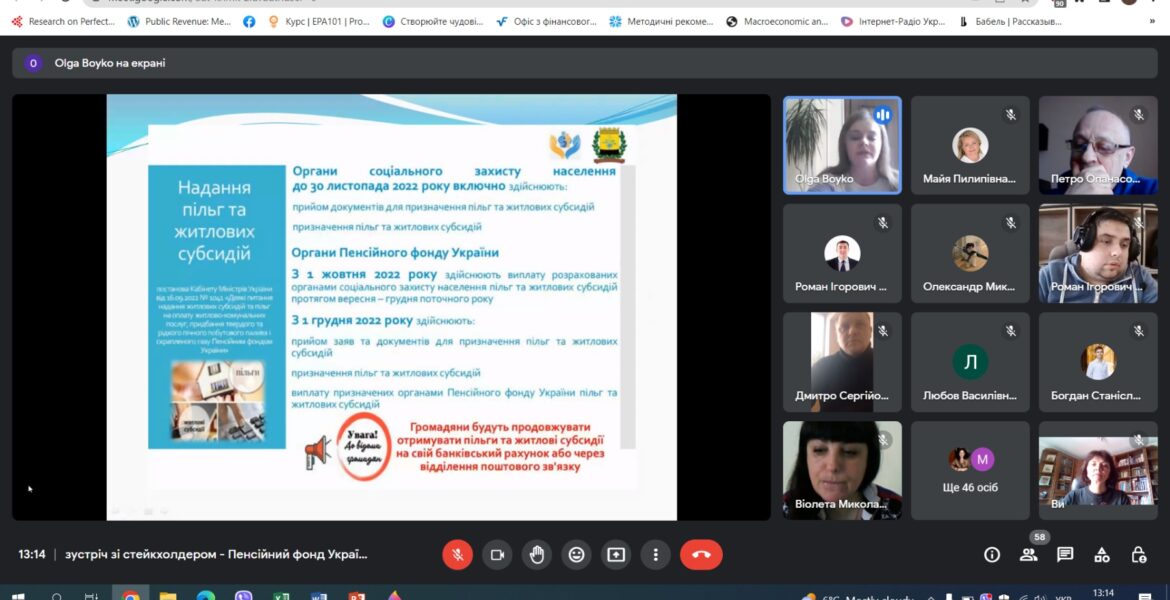Open 'Macroeconomic an...' bookmark
Image resolution: width=1170 pixels, height=600 pixels.
point(778,22)
